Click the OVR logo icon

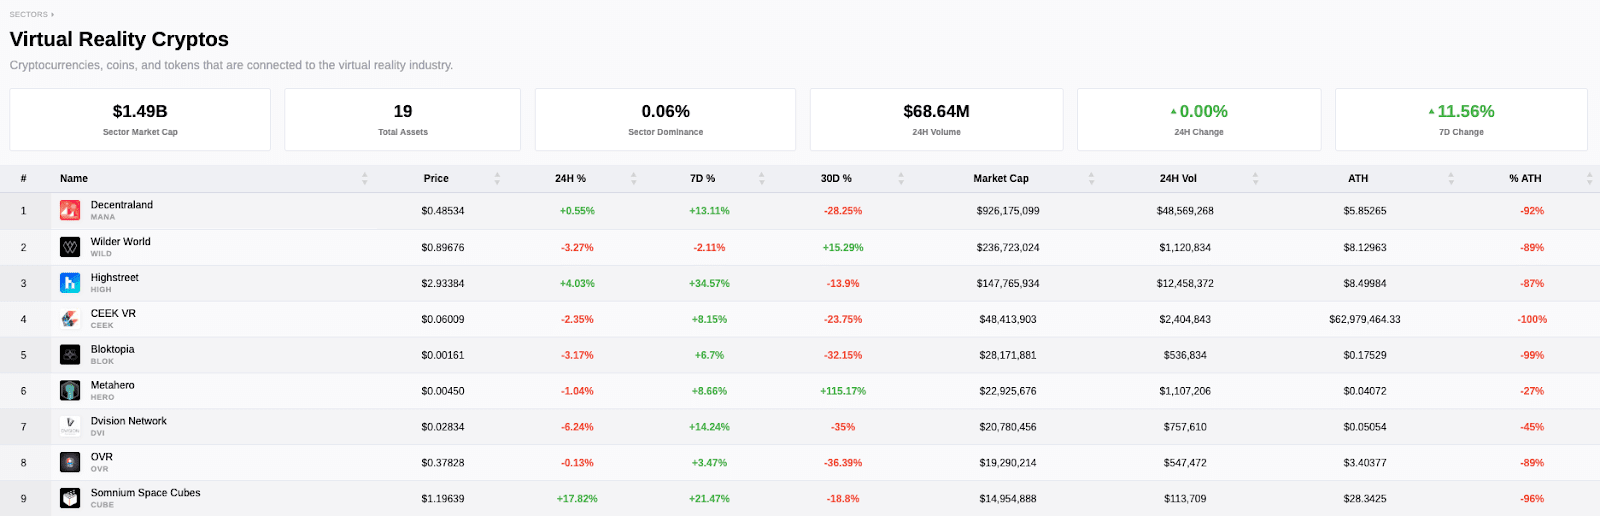point(70,462)
